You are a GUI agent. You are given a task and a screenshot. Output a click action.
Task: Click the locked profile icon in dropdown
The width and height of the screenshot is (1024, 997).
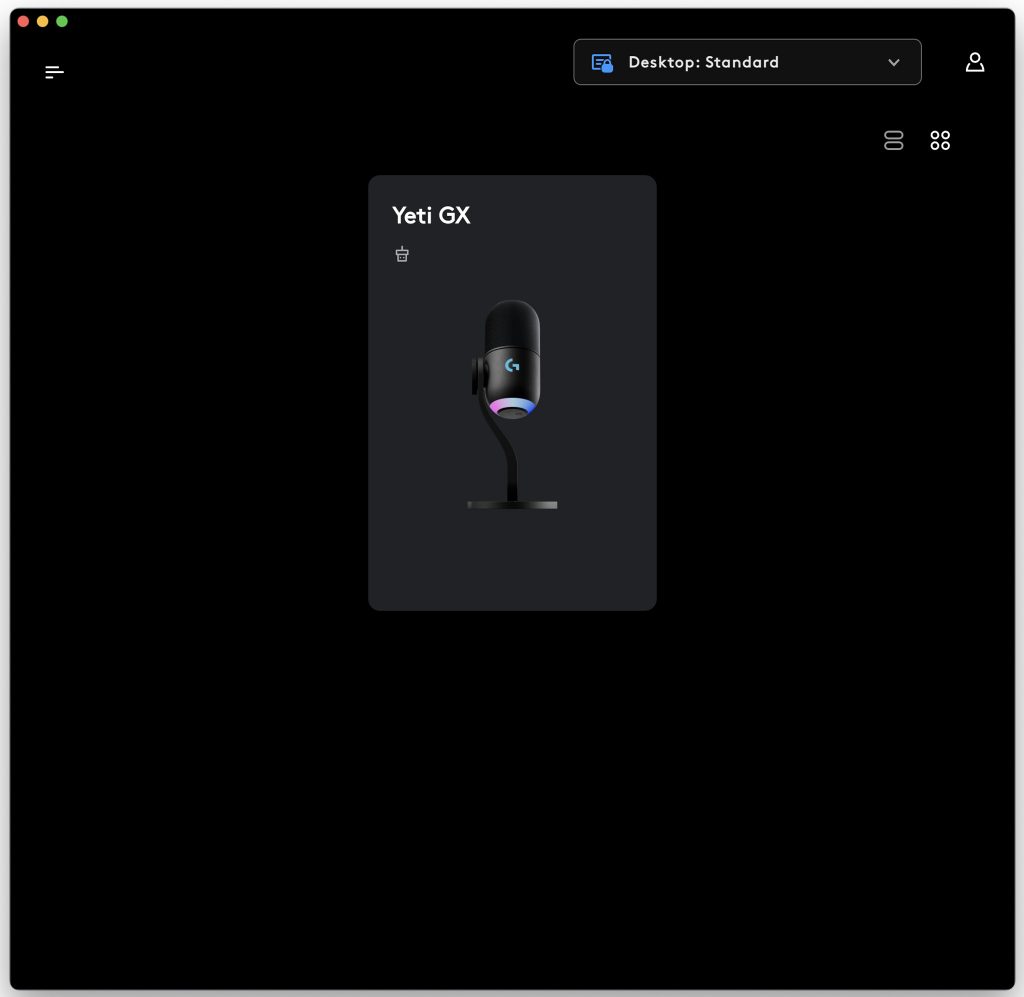(601, 63)
